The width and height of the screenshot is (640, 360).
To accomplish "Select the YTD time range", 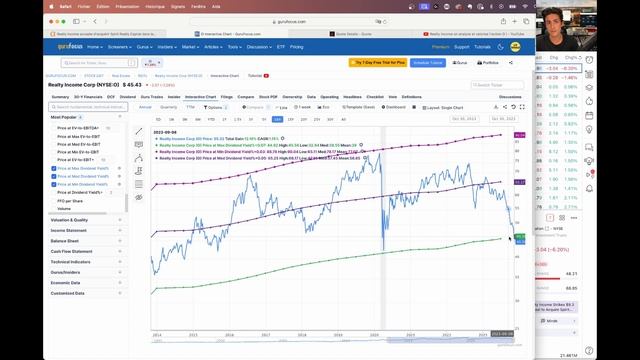I will pos(211,119).
